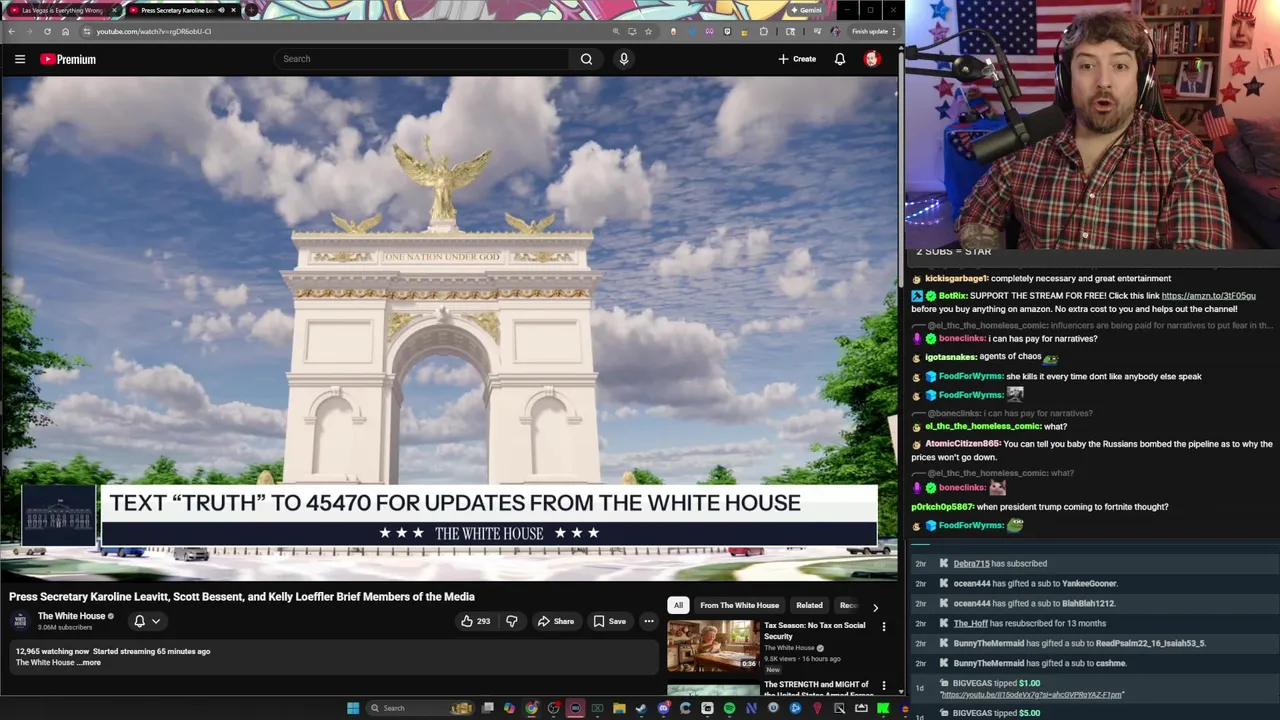This screenshot has height=720, width=1280.
Task: Open the YouTube account avatar menu
Action: click(872, 59)
